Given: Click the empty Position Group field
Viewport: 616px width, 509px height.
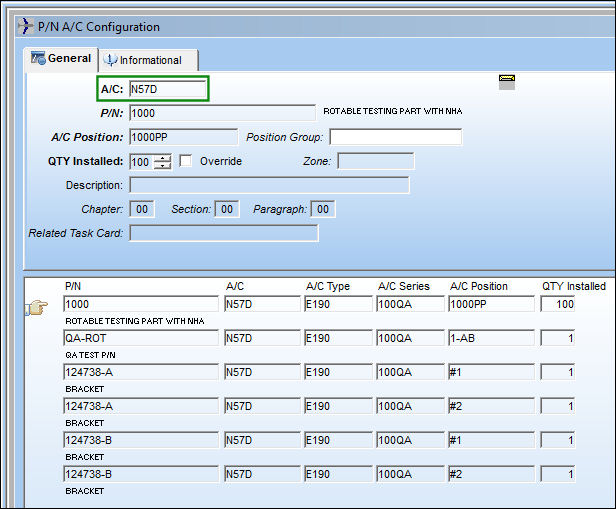Looking at the screenshot, I should pyautogui.click(x=396, y=137).
